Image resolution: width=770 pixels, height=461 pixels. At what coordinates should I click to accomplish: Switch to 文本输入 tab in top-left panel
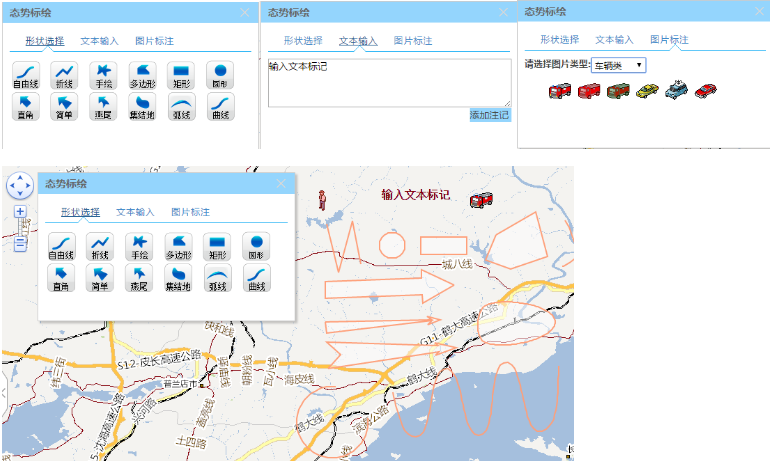(100, 41)
